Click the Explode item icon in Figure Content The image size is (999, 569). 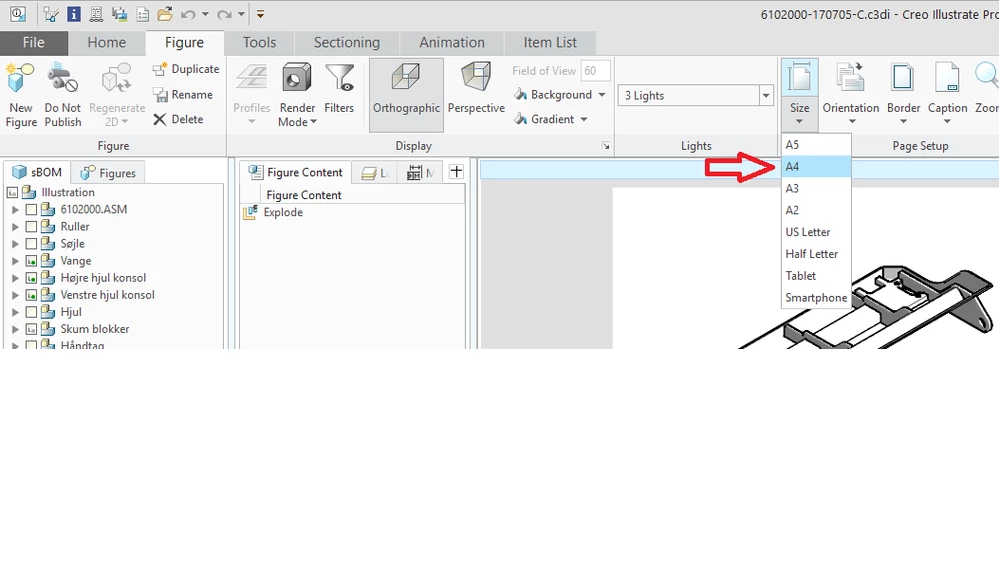coord(250,212)
